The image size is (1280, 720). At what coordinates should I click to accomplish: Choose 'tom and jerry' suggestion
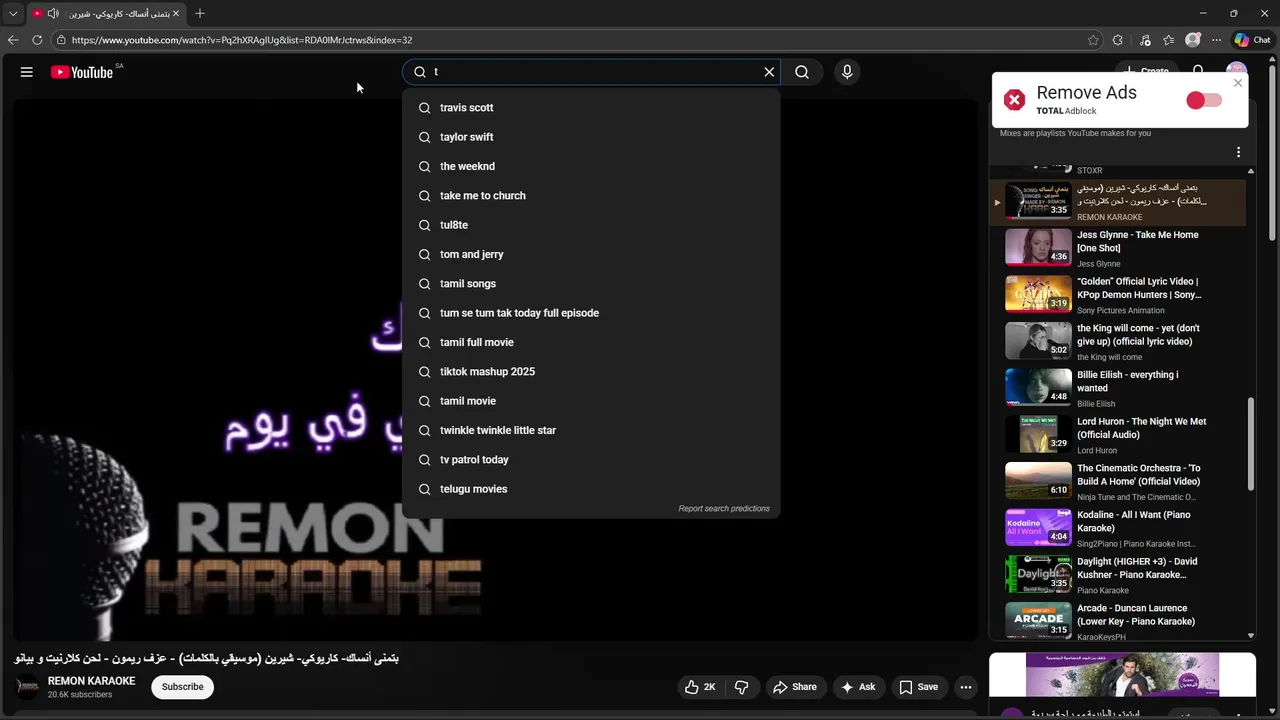590,254
